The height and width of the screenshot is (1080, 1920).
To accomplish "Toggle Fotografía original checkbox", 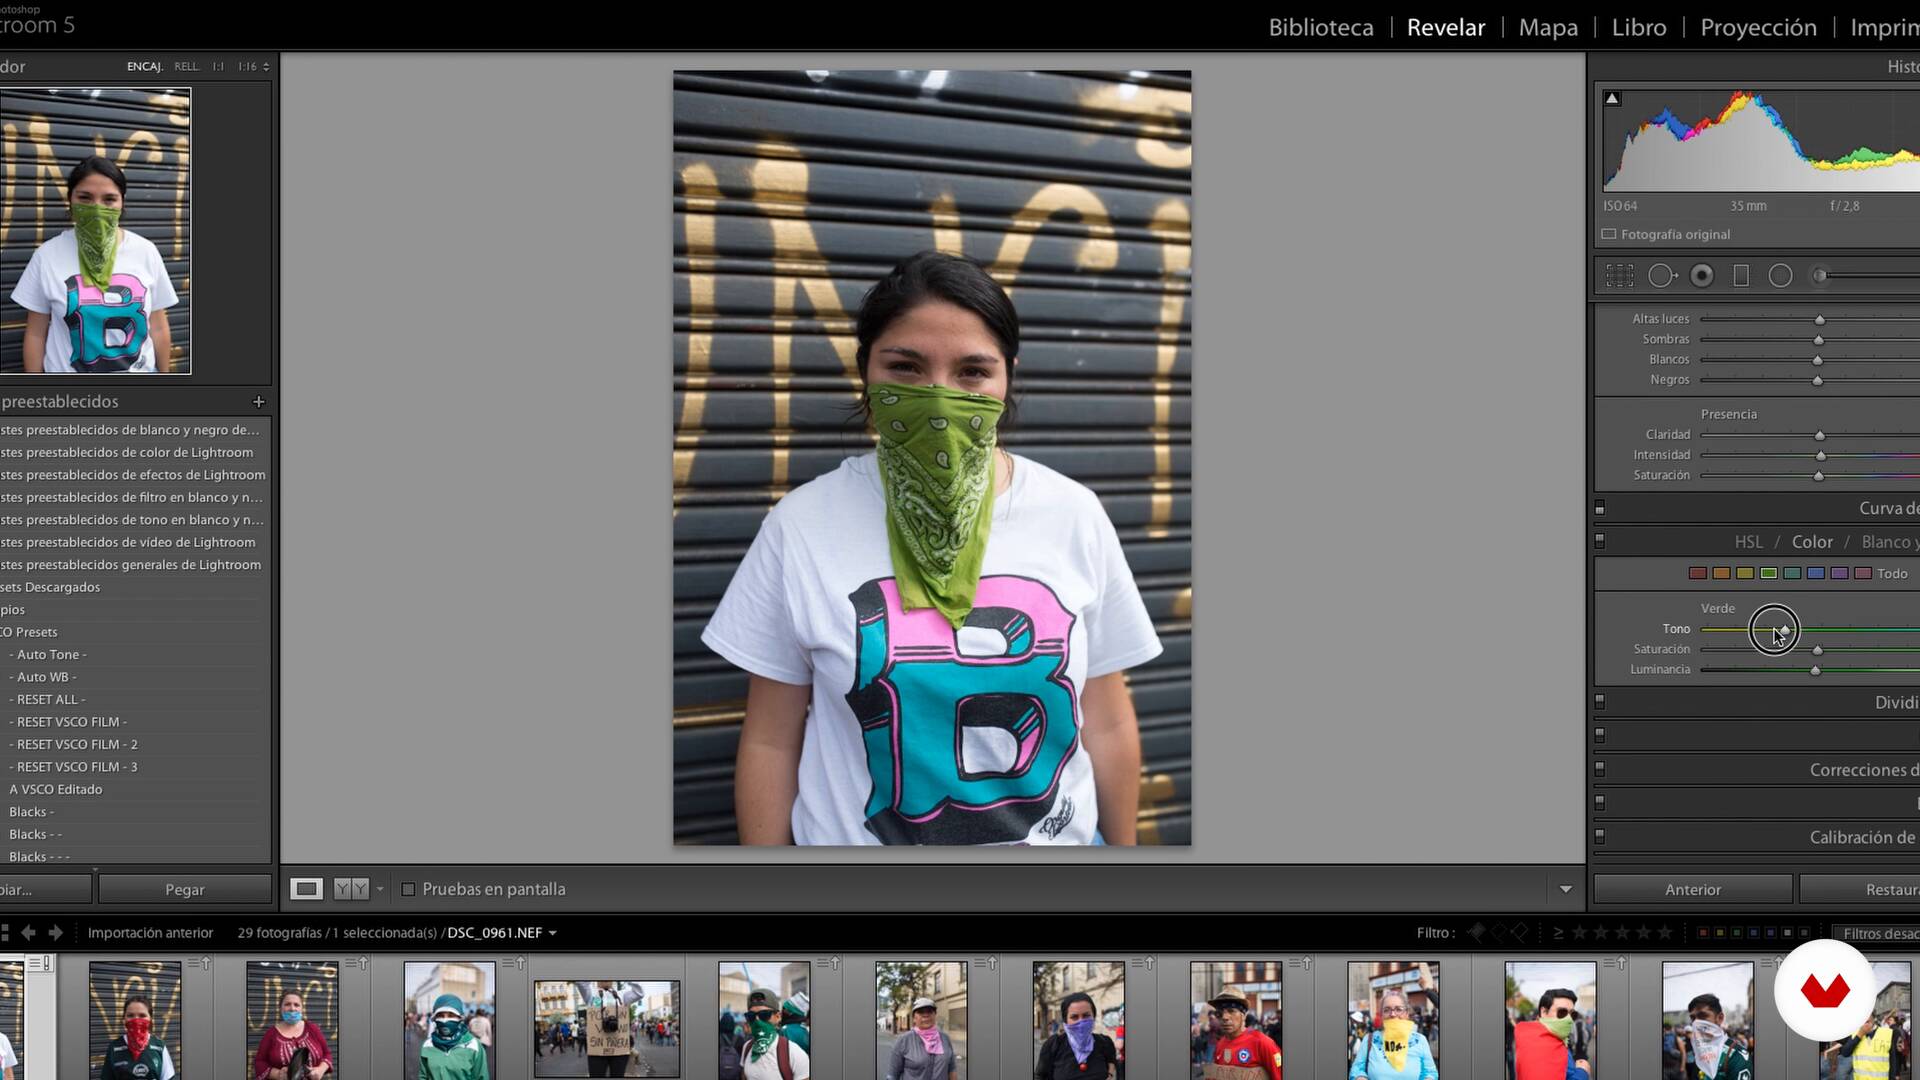I will click(1609, 234).
